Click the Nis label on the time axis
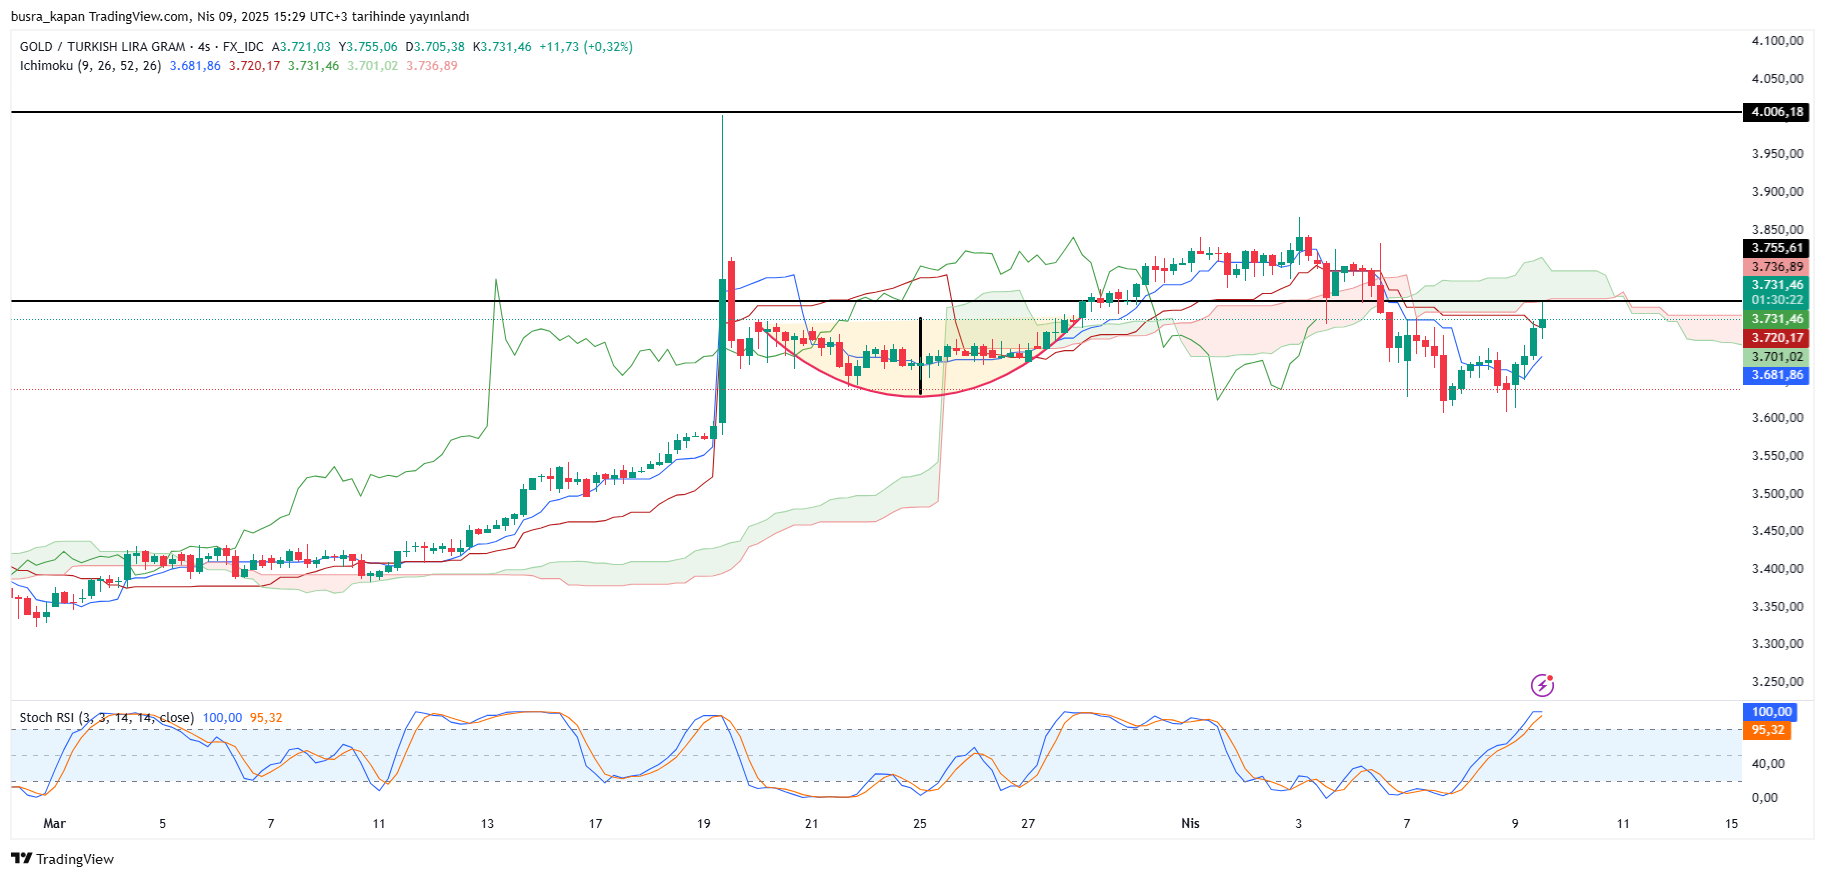This screenshot has height=878, width=1825. tap(1190, 824)
